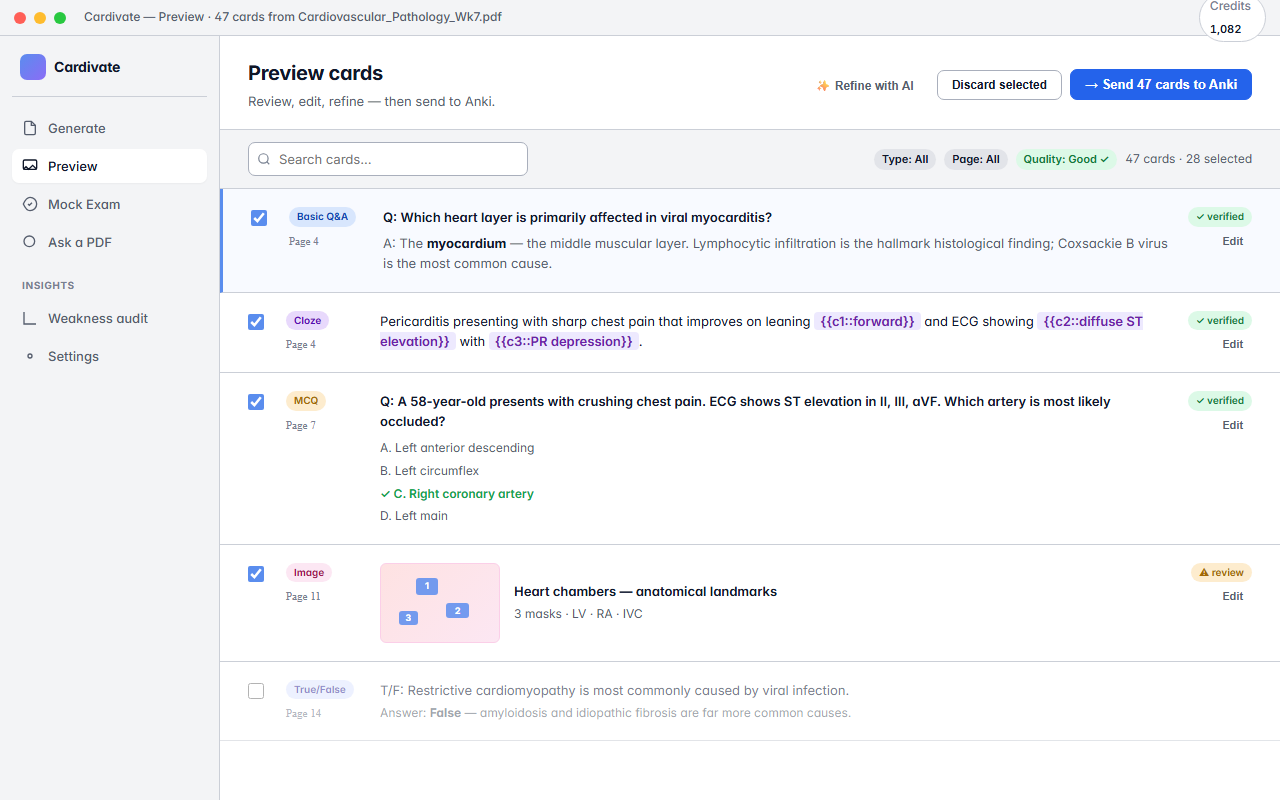This screenshot has height=800, width=1280.
Task: Check the True/False cardiomyopathy card
Action: pyautogui.click(x=256, y=691)
